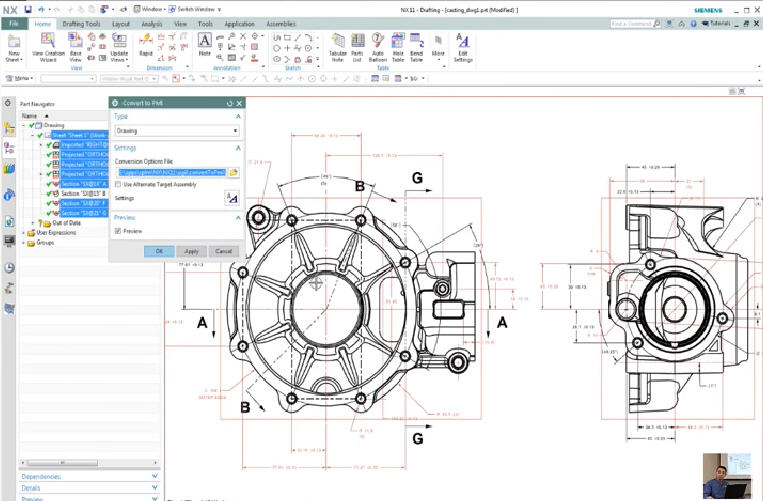The width and height of the screenshot is (763, 501).
Task: Click the Find a Command search box
Action: (x=636, y=23)
